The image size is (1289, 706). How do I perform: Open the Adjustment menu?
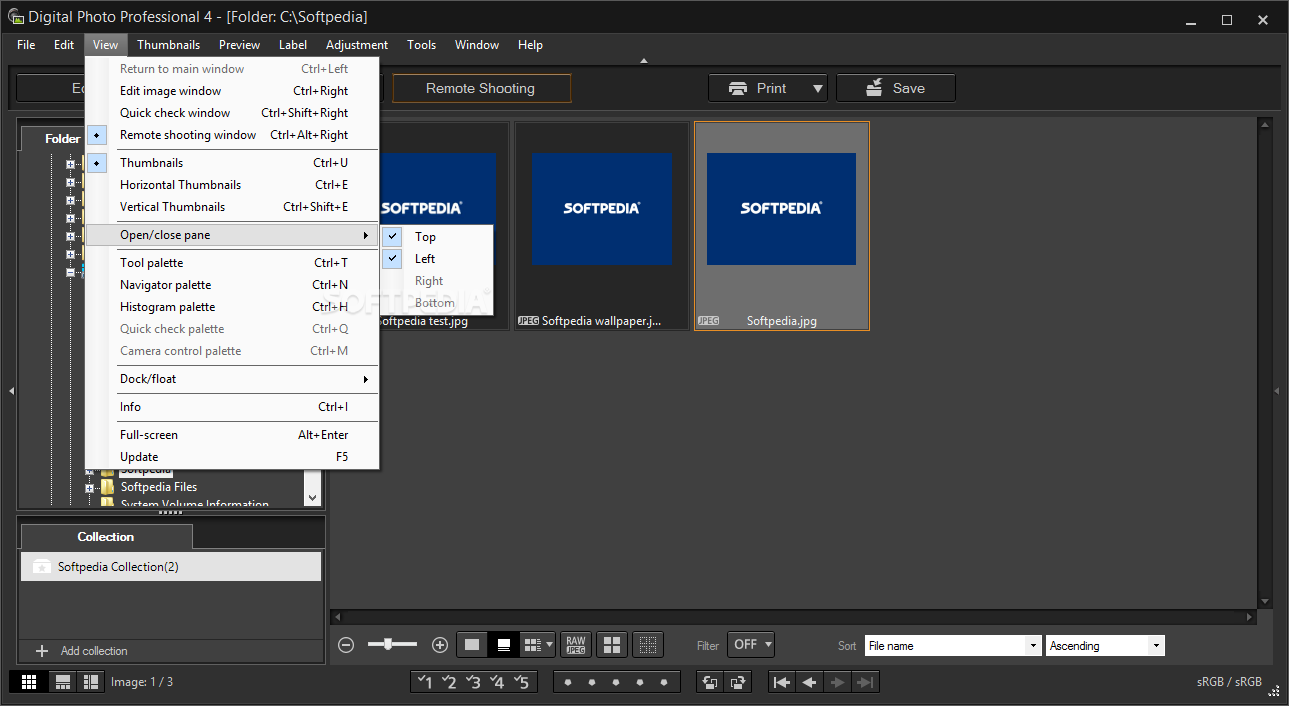[x=357, y=45]
